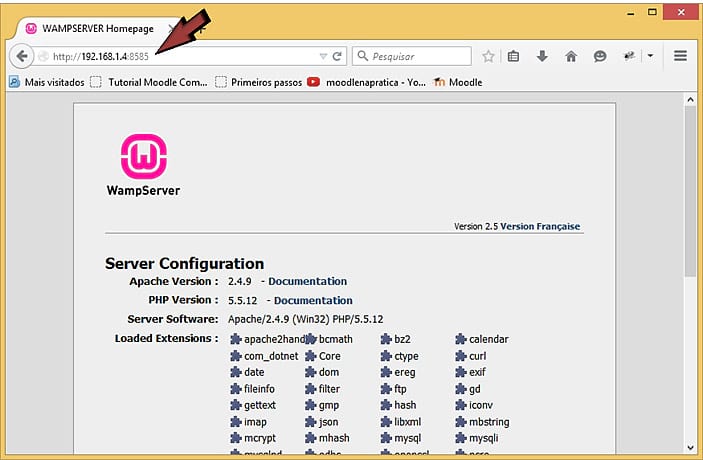Screen dimensions: 703x460
Task: Click the mhash extension name
Action: click(334, 438)
